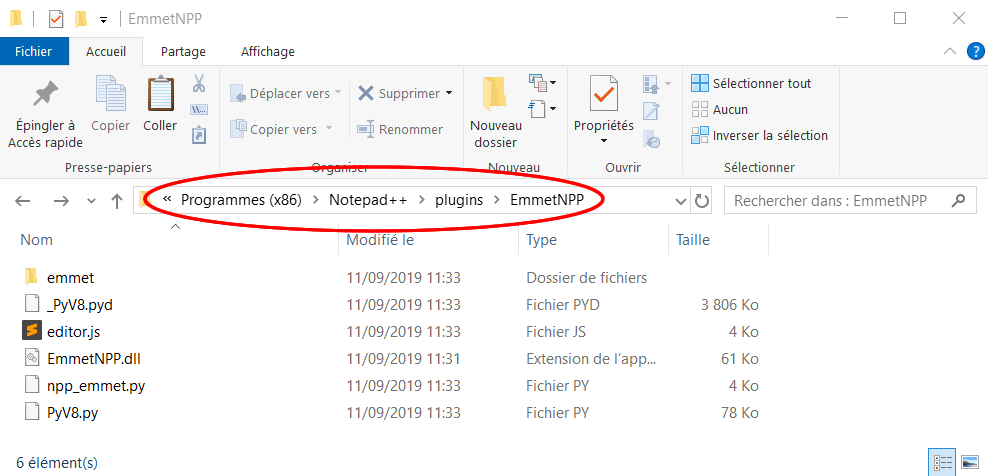Go back with the left arrow
988x476 pixels.
(23, 201)
